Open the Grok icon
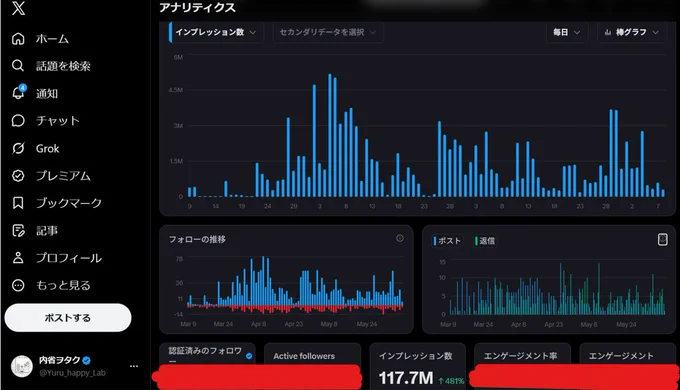 (x=18, y=148)
